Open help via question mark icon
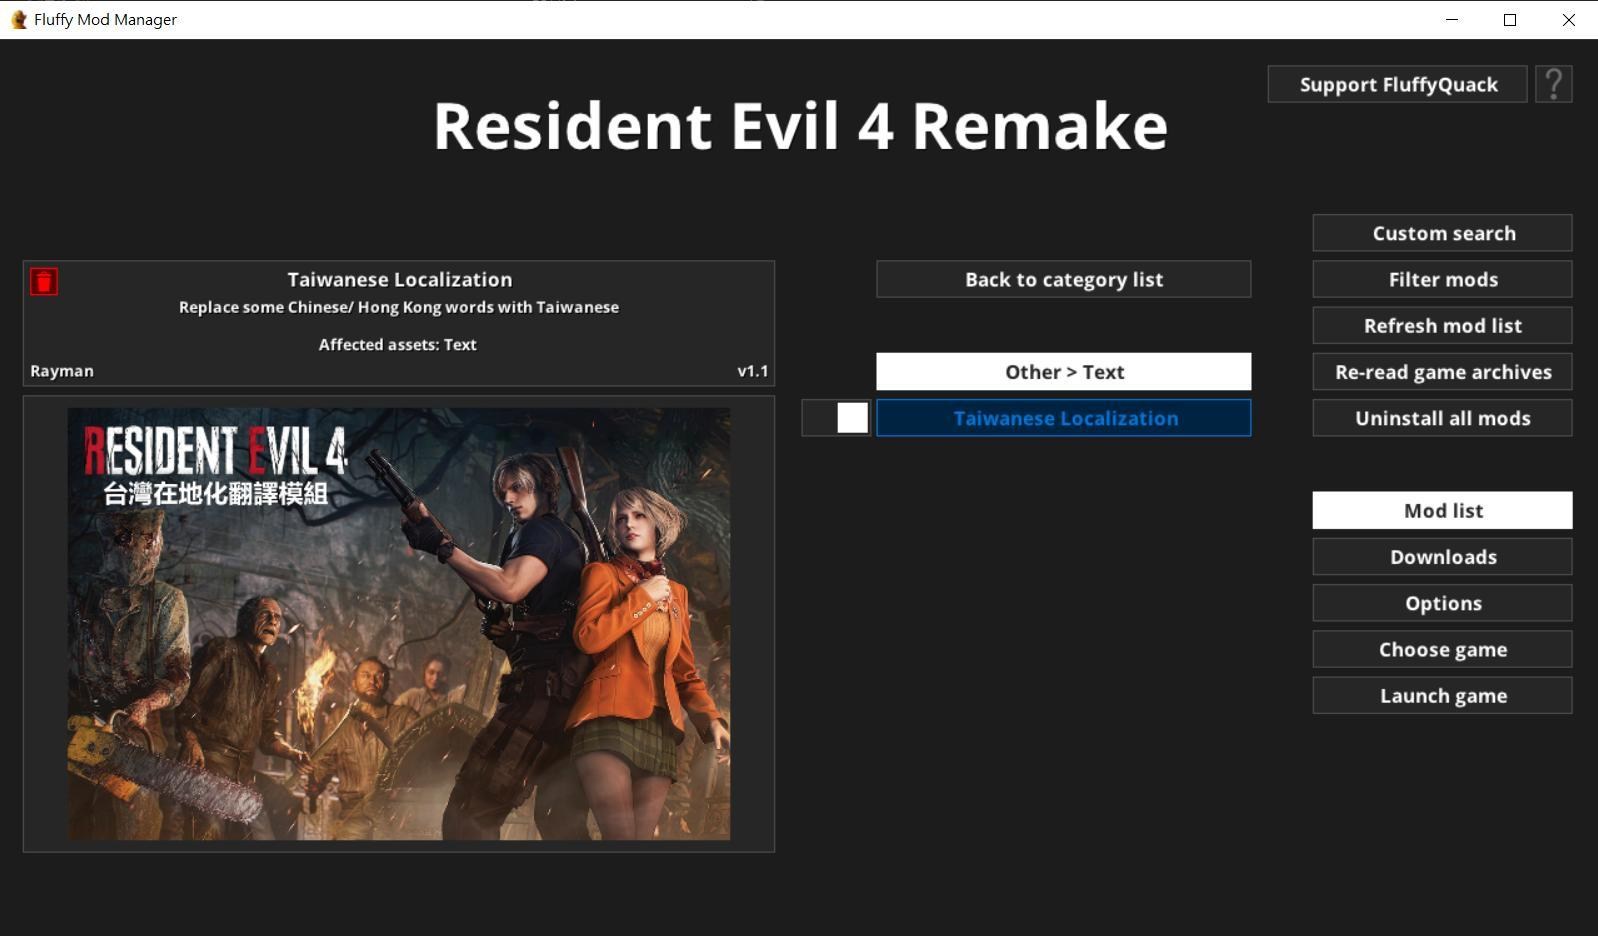The image size is (1598, 936). click(1553, 84)
